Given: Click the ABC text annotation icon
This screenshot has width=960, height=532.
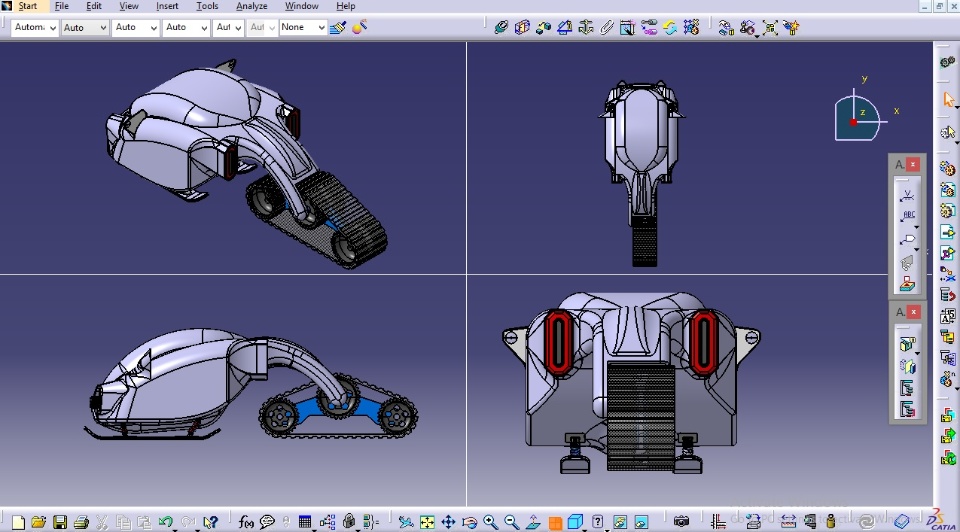Looking at the screenshot, I should [x=907, y=216].
